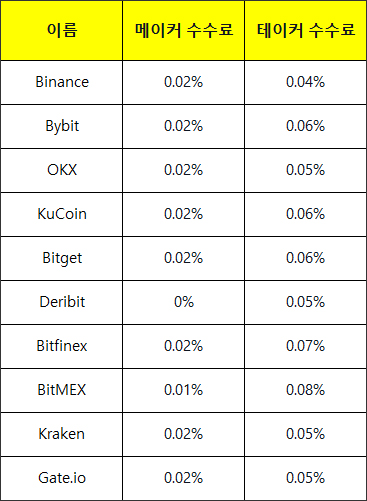Select the KuCoin name cell

(62, 214)
